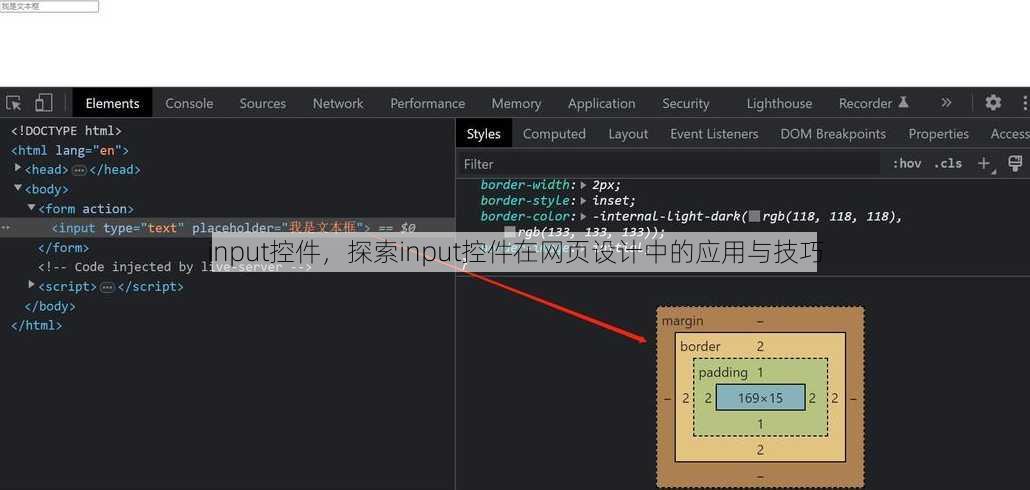Click the rgb(118, 118, 118) color swatch
This screenshot has height=490, width=1030.
[x=754, y=216]
